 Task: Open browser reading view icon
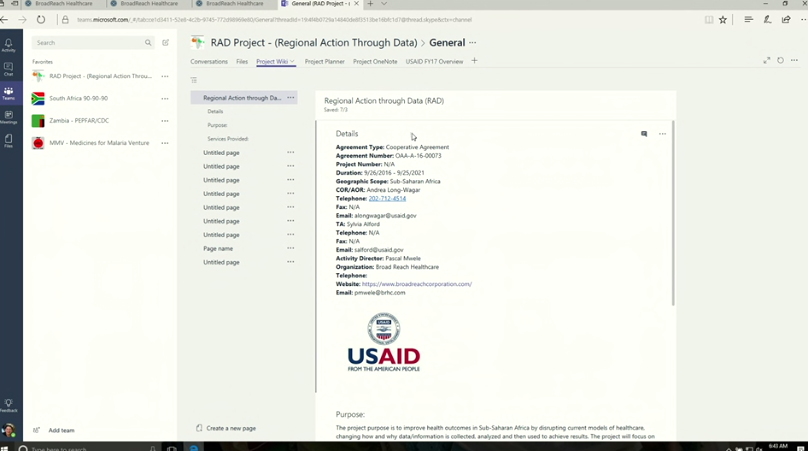(709, 20)
